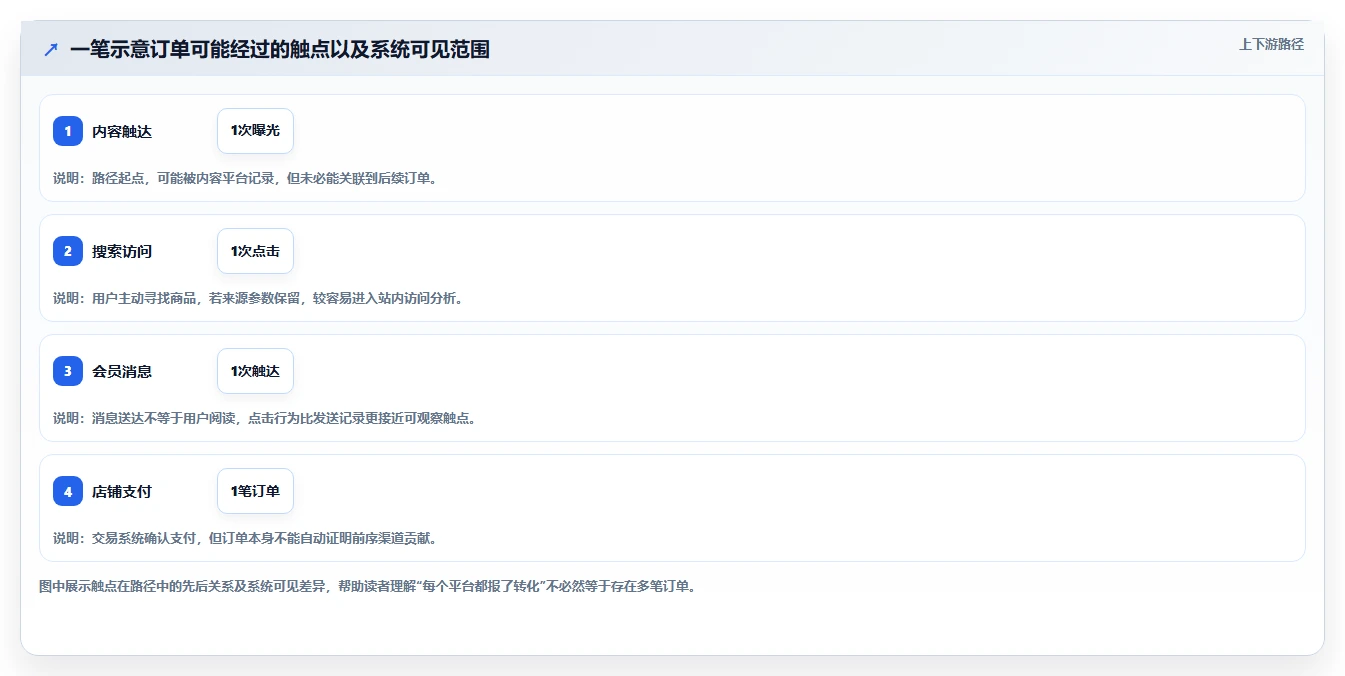The height and width of the screenshot is (676, 1345).
Task: Click step number 1 badge for 内容触达
Action: click(x=68, y=131)
